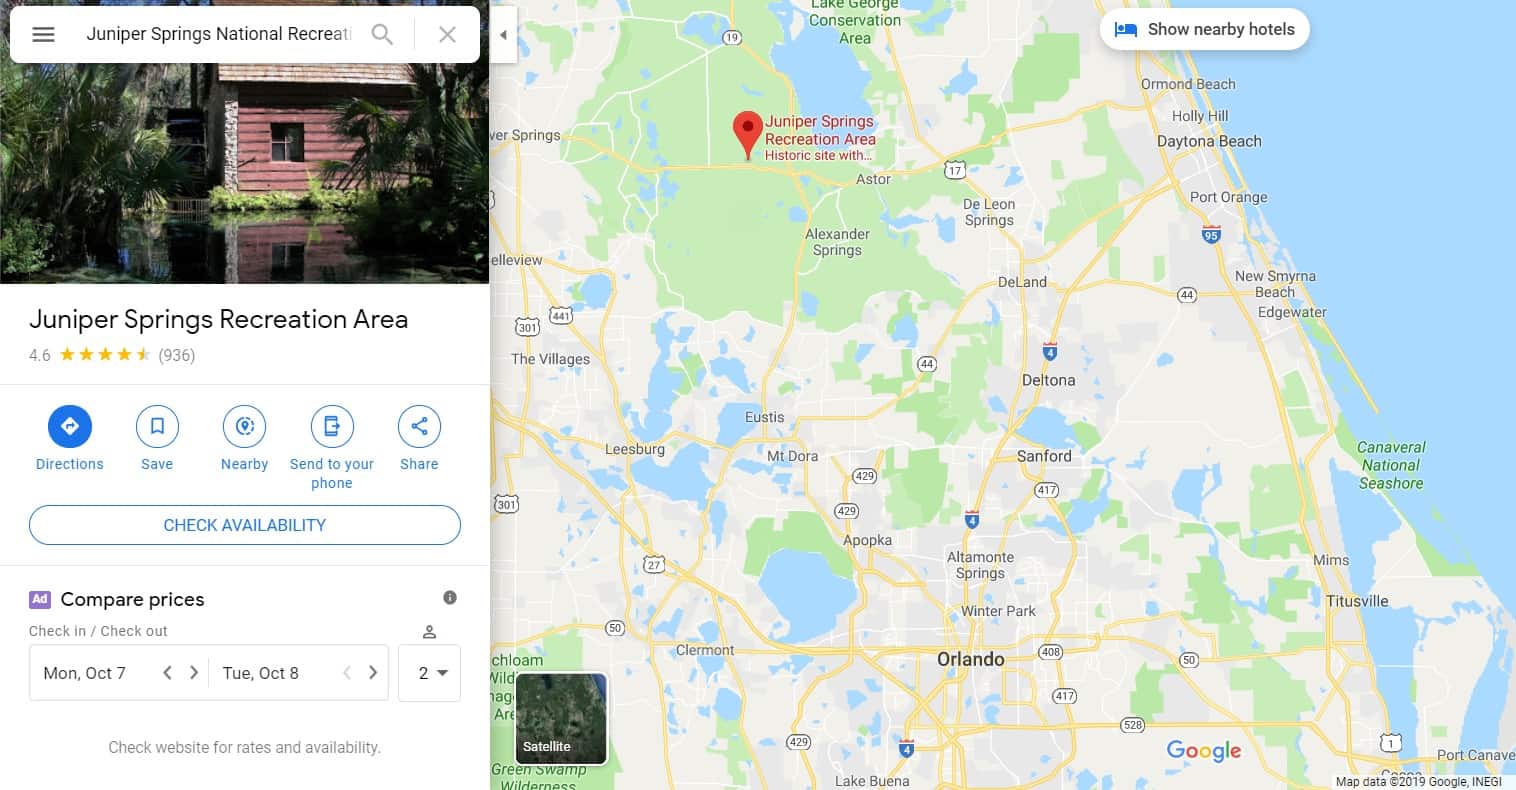Clear the search with X icon
Image resolution: width=1516 pixels, height=790 pixels.
(x=447, y=34)
